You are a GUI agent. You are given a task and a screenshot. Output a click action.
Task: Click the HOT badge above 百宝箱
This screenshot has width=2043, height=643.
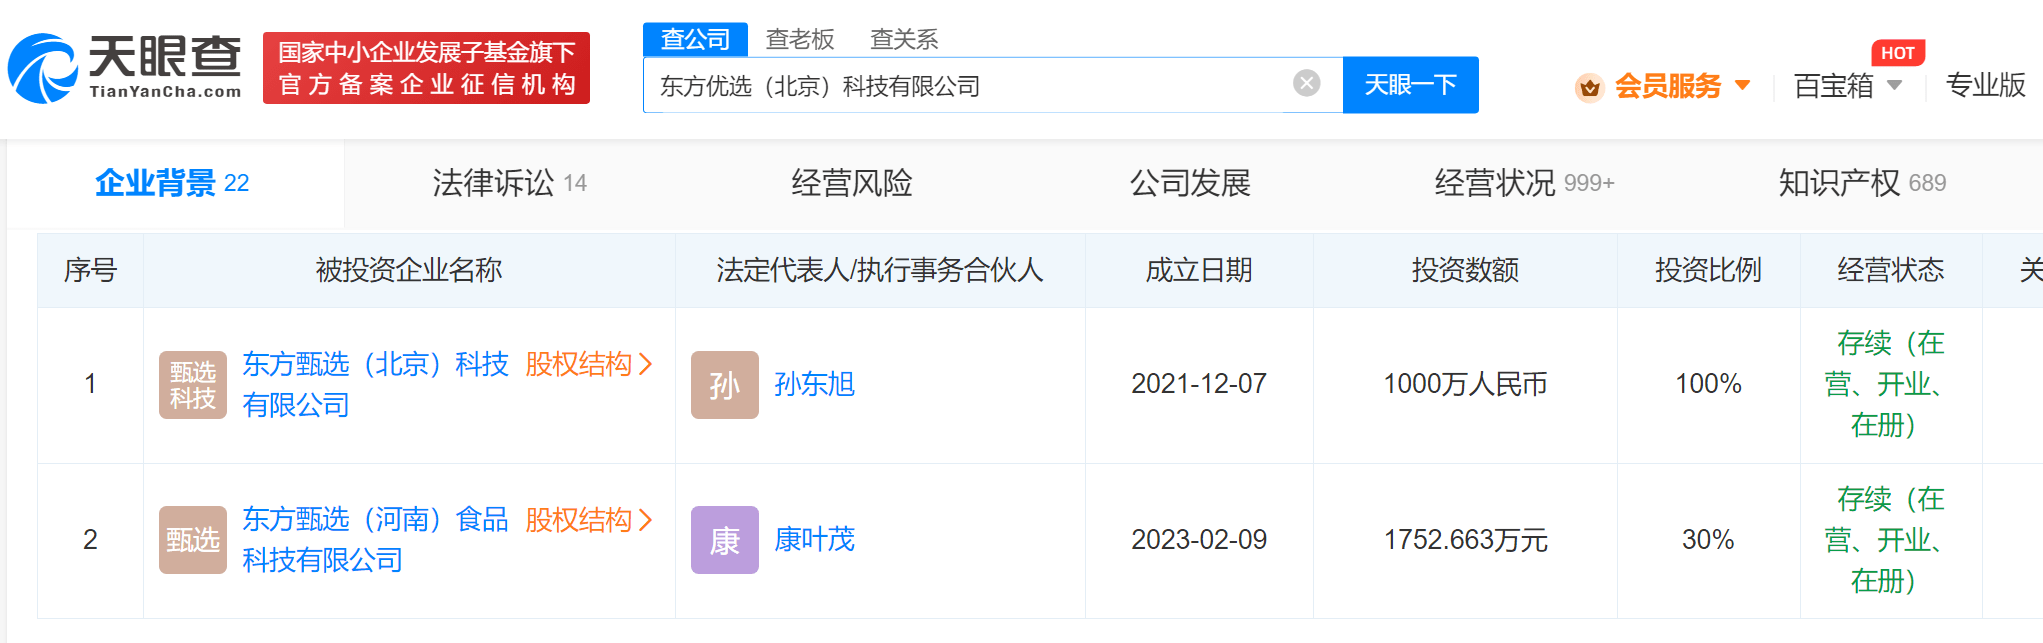[1897, 53]
